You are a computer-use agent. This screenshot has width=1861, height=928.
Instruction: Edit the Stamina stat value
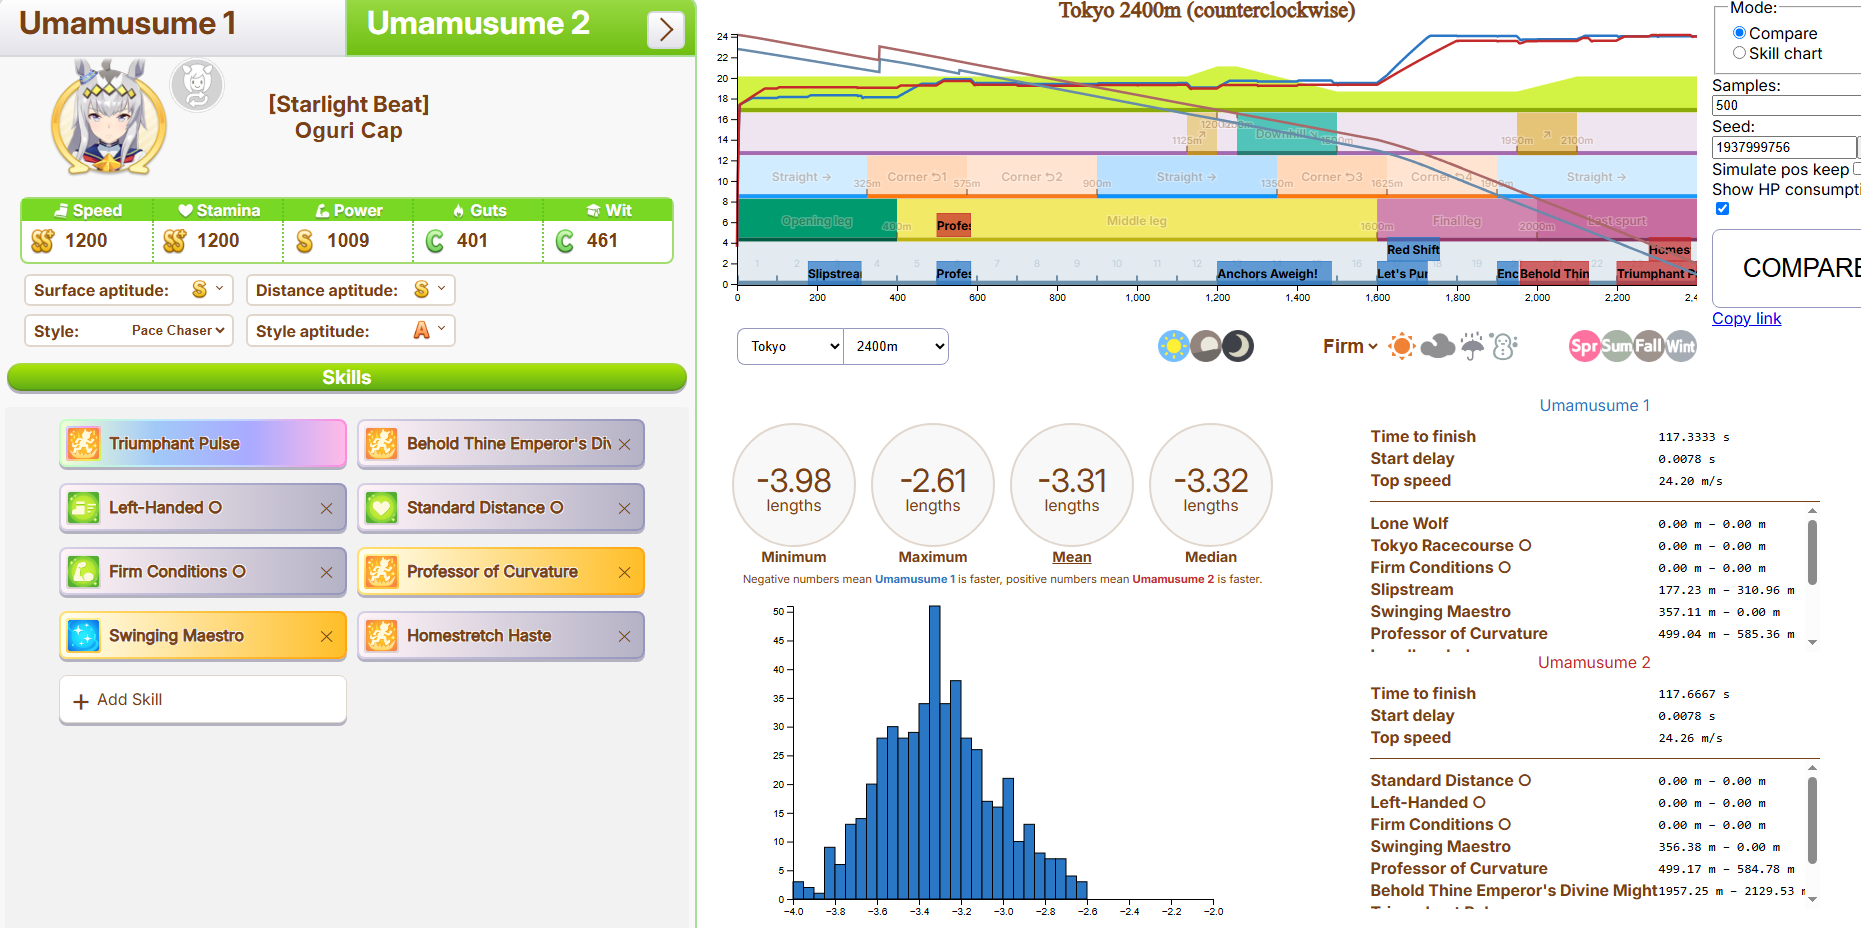[x=218, y=241]
